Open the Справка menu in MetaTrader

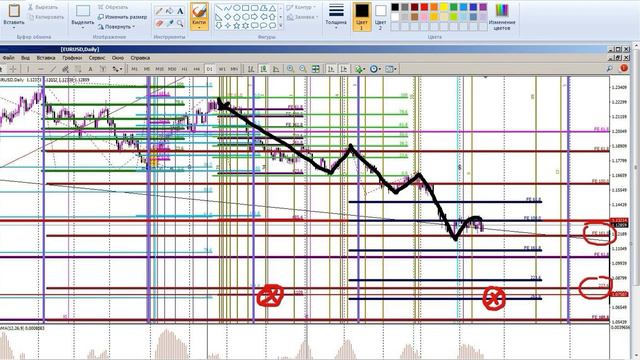pyautogui.click(x=140, y=58)
